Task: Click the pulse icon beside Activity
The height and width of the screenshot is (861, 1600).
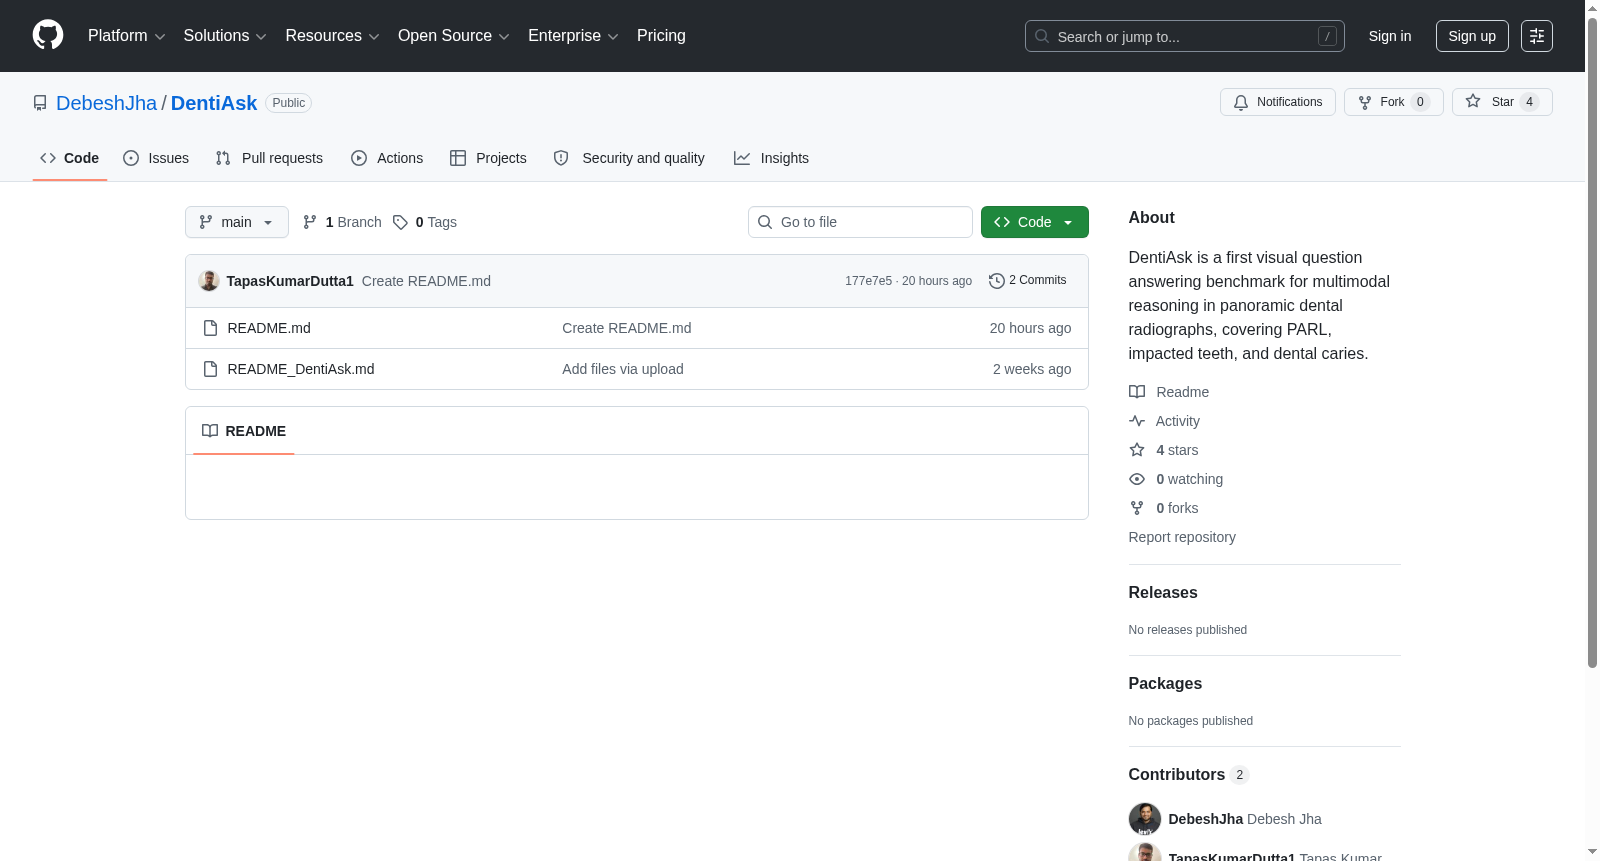Action: point(1137,421)
